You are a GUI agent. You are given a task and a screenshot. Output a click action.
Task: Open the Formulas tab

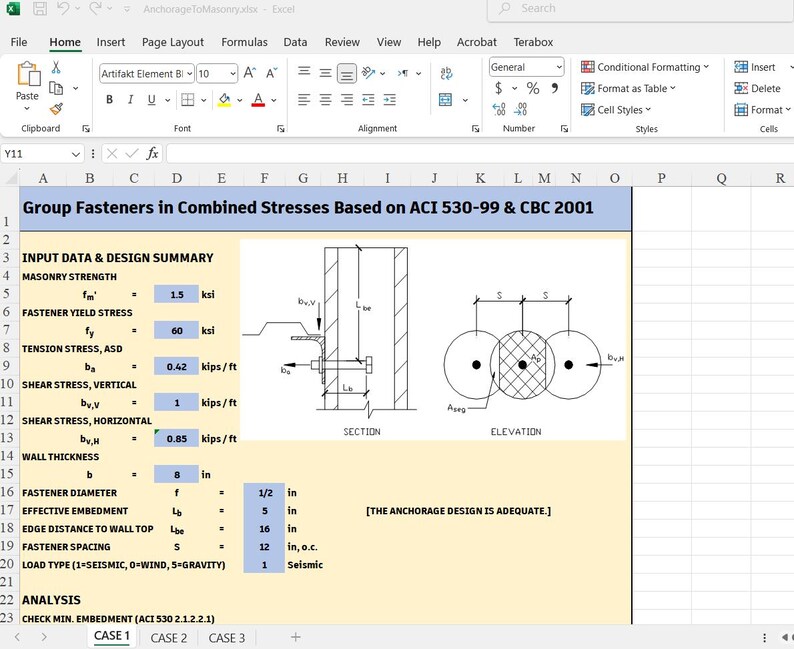point(244,42)
